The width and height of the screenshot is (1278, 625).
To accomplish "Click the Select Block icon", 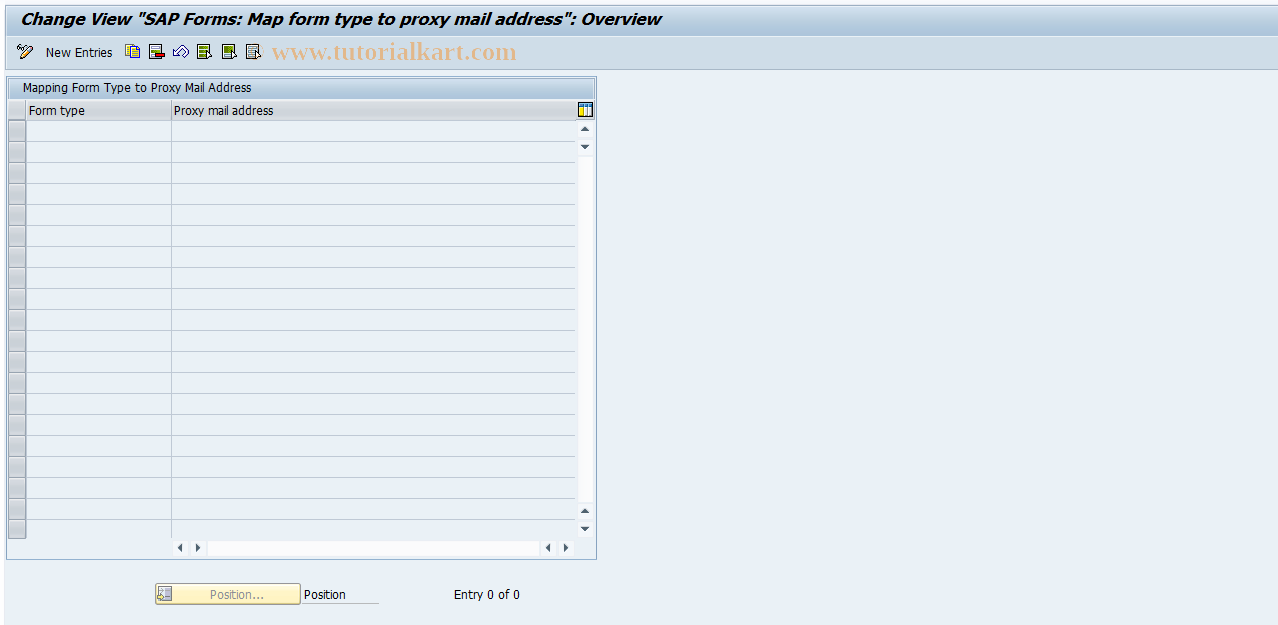I will pyautogui.click(x=229, y=52).
